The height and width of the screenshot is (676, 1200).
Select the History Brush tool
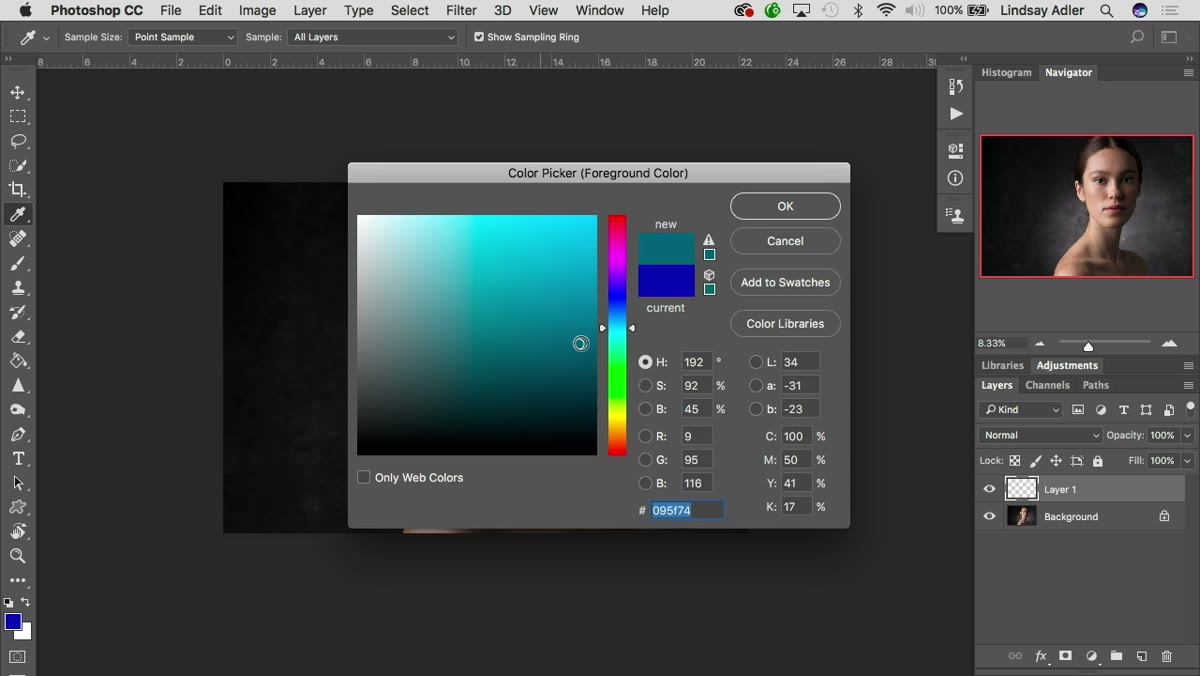(x=18, y=312)
